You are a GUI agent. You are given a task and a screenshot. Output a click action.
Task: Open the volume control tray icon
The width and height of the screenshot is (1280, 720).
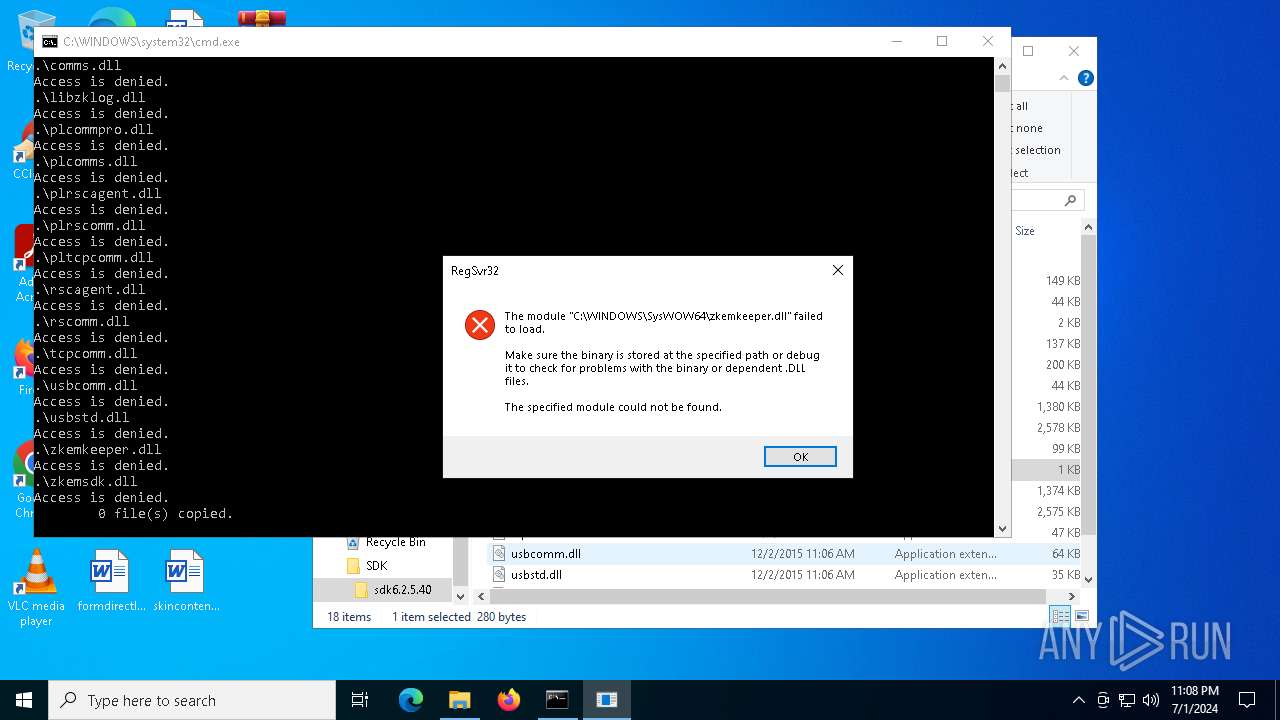(x=1151, y=700)
